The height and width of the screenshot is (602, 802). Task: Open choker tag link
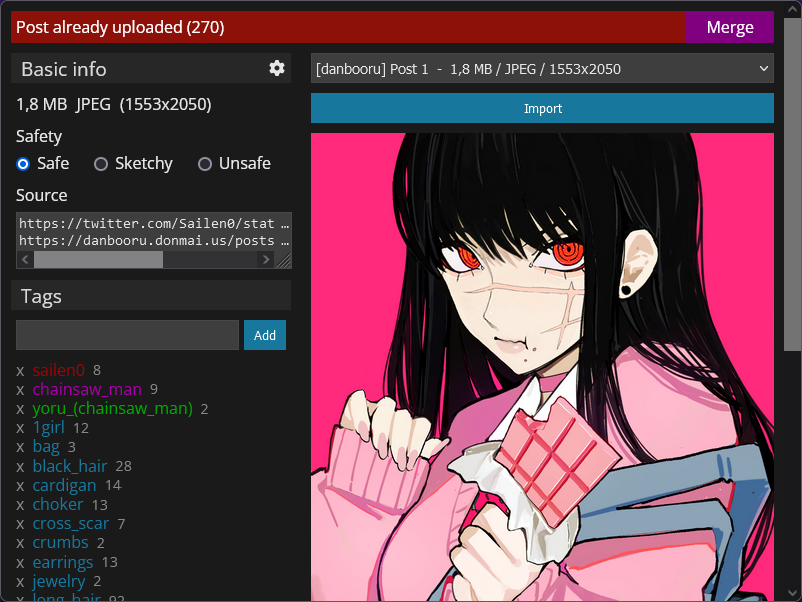57,504
